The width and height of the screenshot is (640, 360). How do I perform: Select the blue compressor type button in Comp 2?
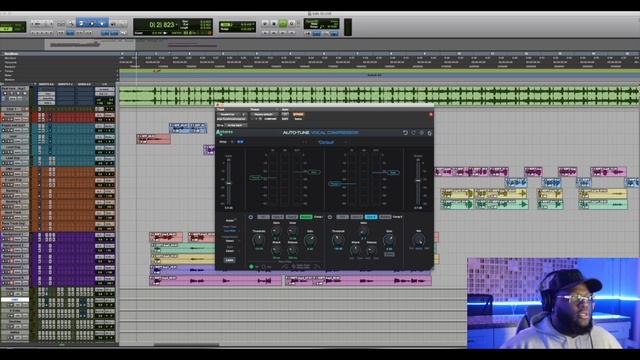coord(371,217)
